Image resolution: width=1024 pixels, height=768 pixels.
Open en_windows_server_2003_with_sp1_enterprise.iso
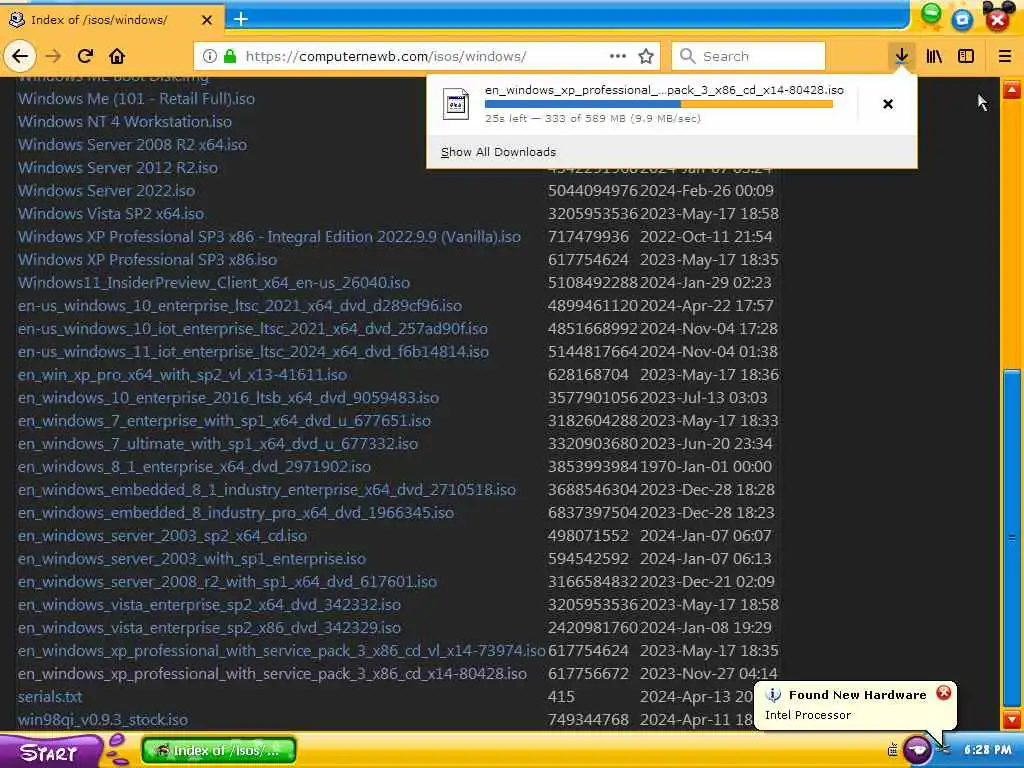pos(191,559)
